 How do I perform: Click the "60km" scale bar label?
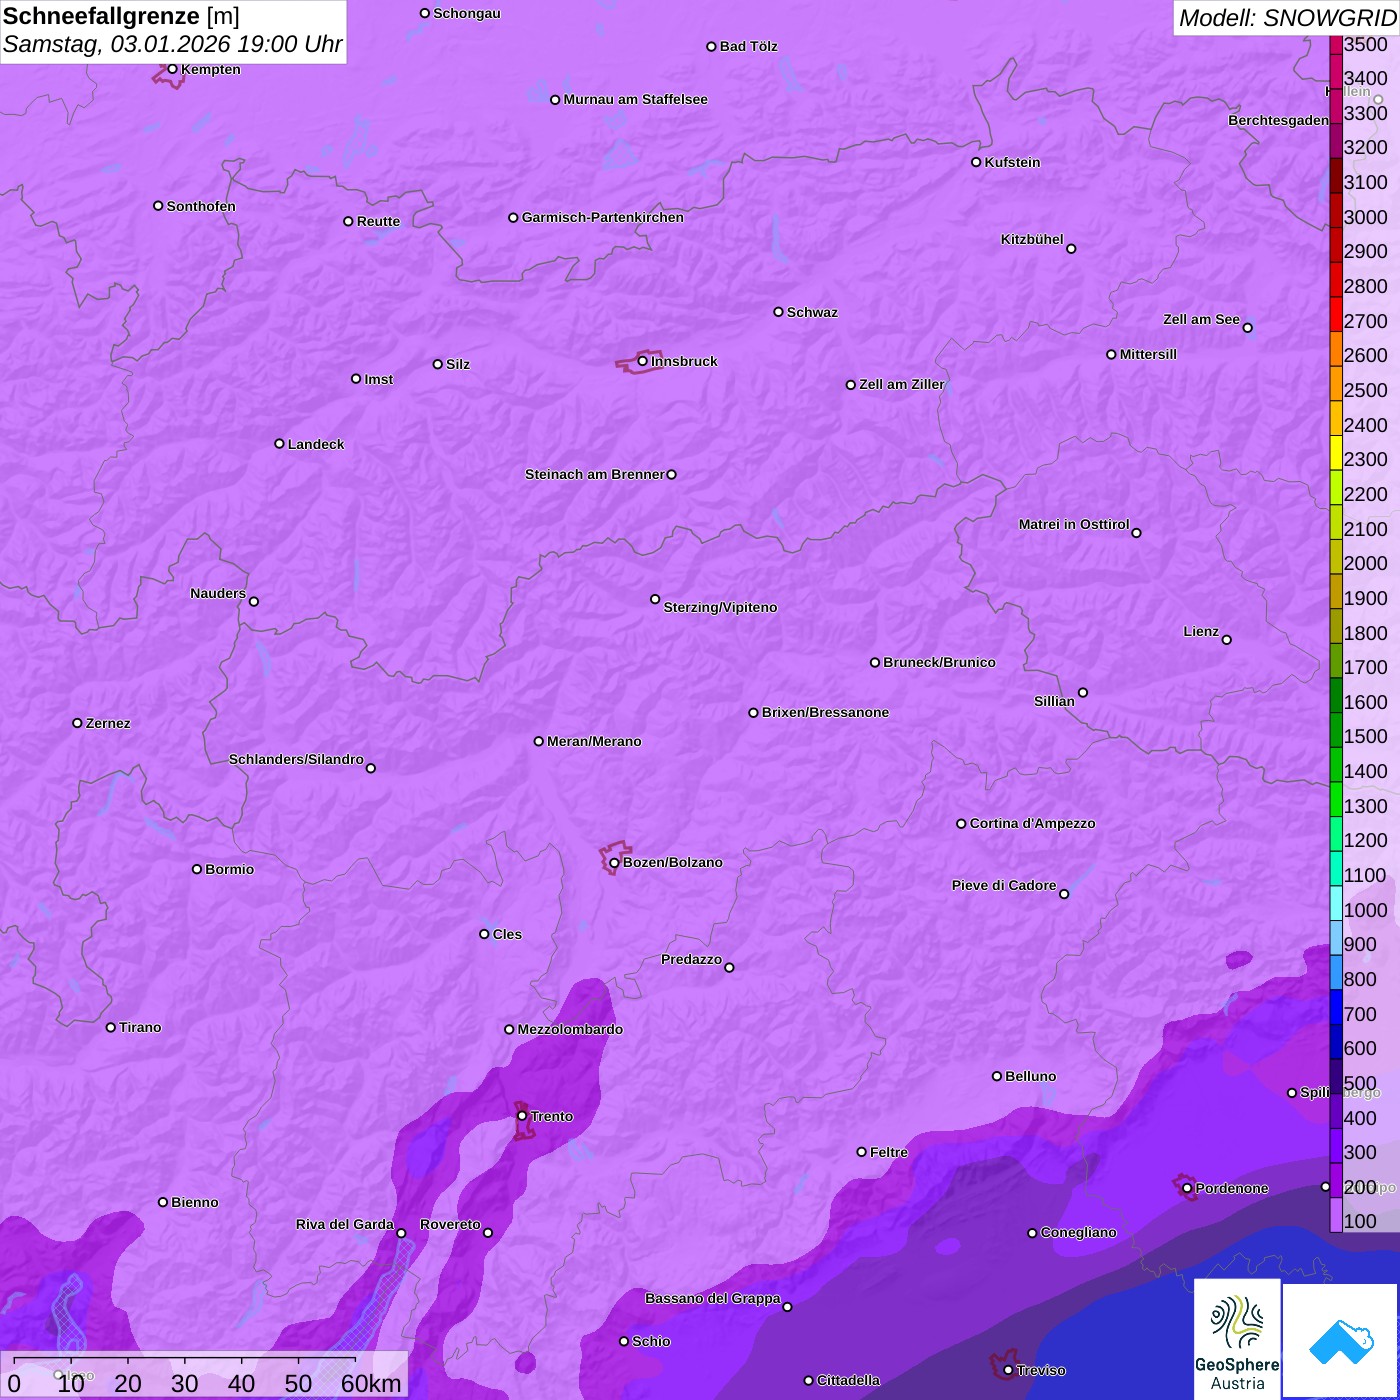pos(371,1383)
